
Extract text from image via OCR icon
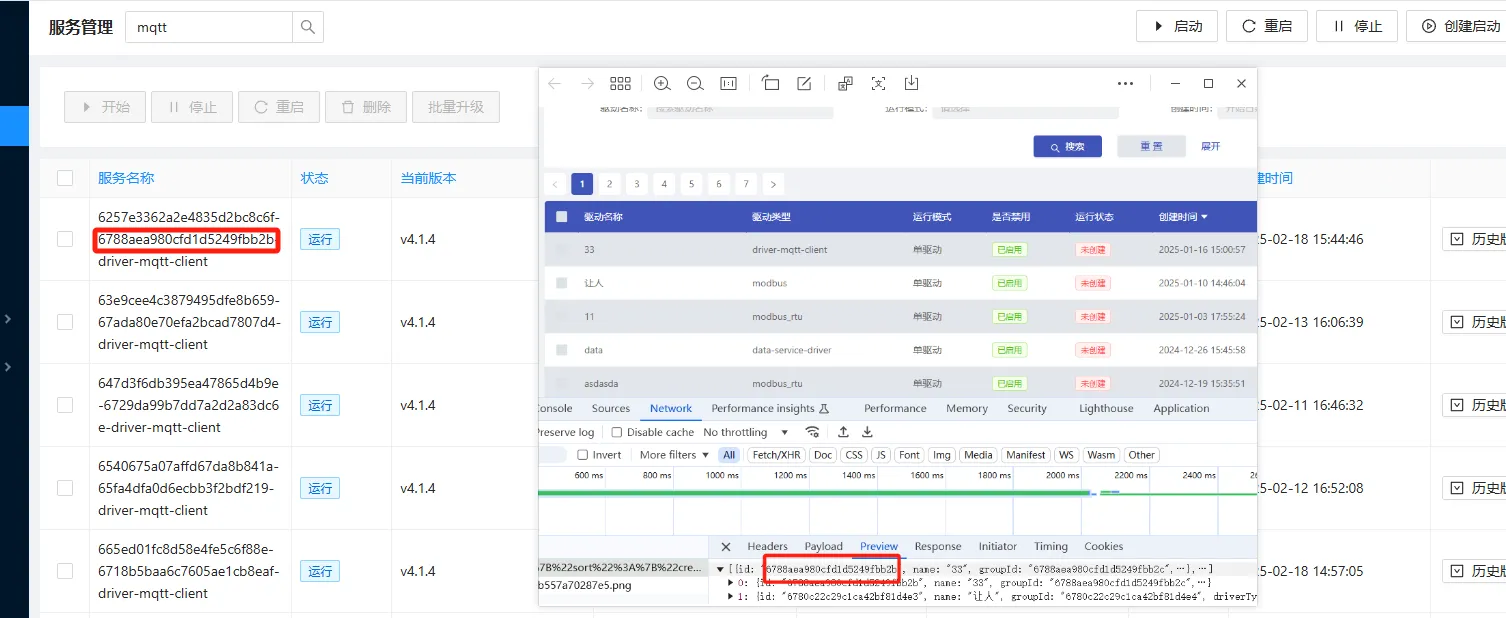(x=878, y=84)
